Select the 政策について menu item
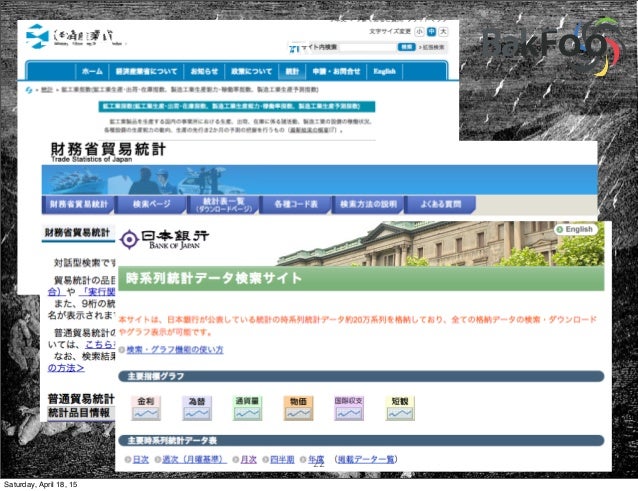The image size is (638, 491). point(251,71)
